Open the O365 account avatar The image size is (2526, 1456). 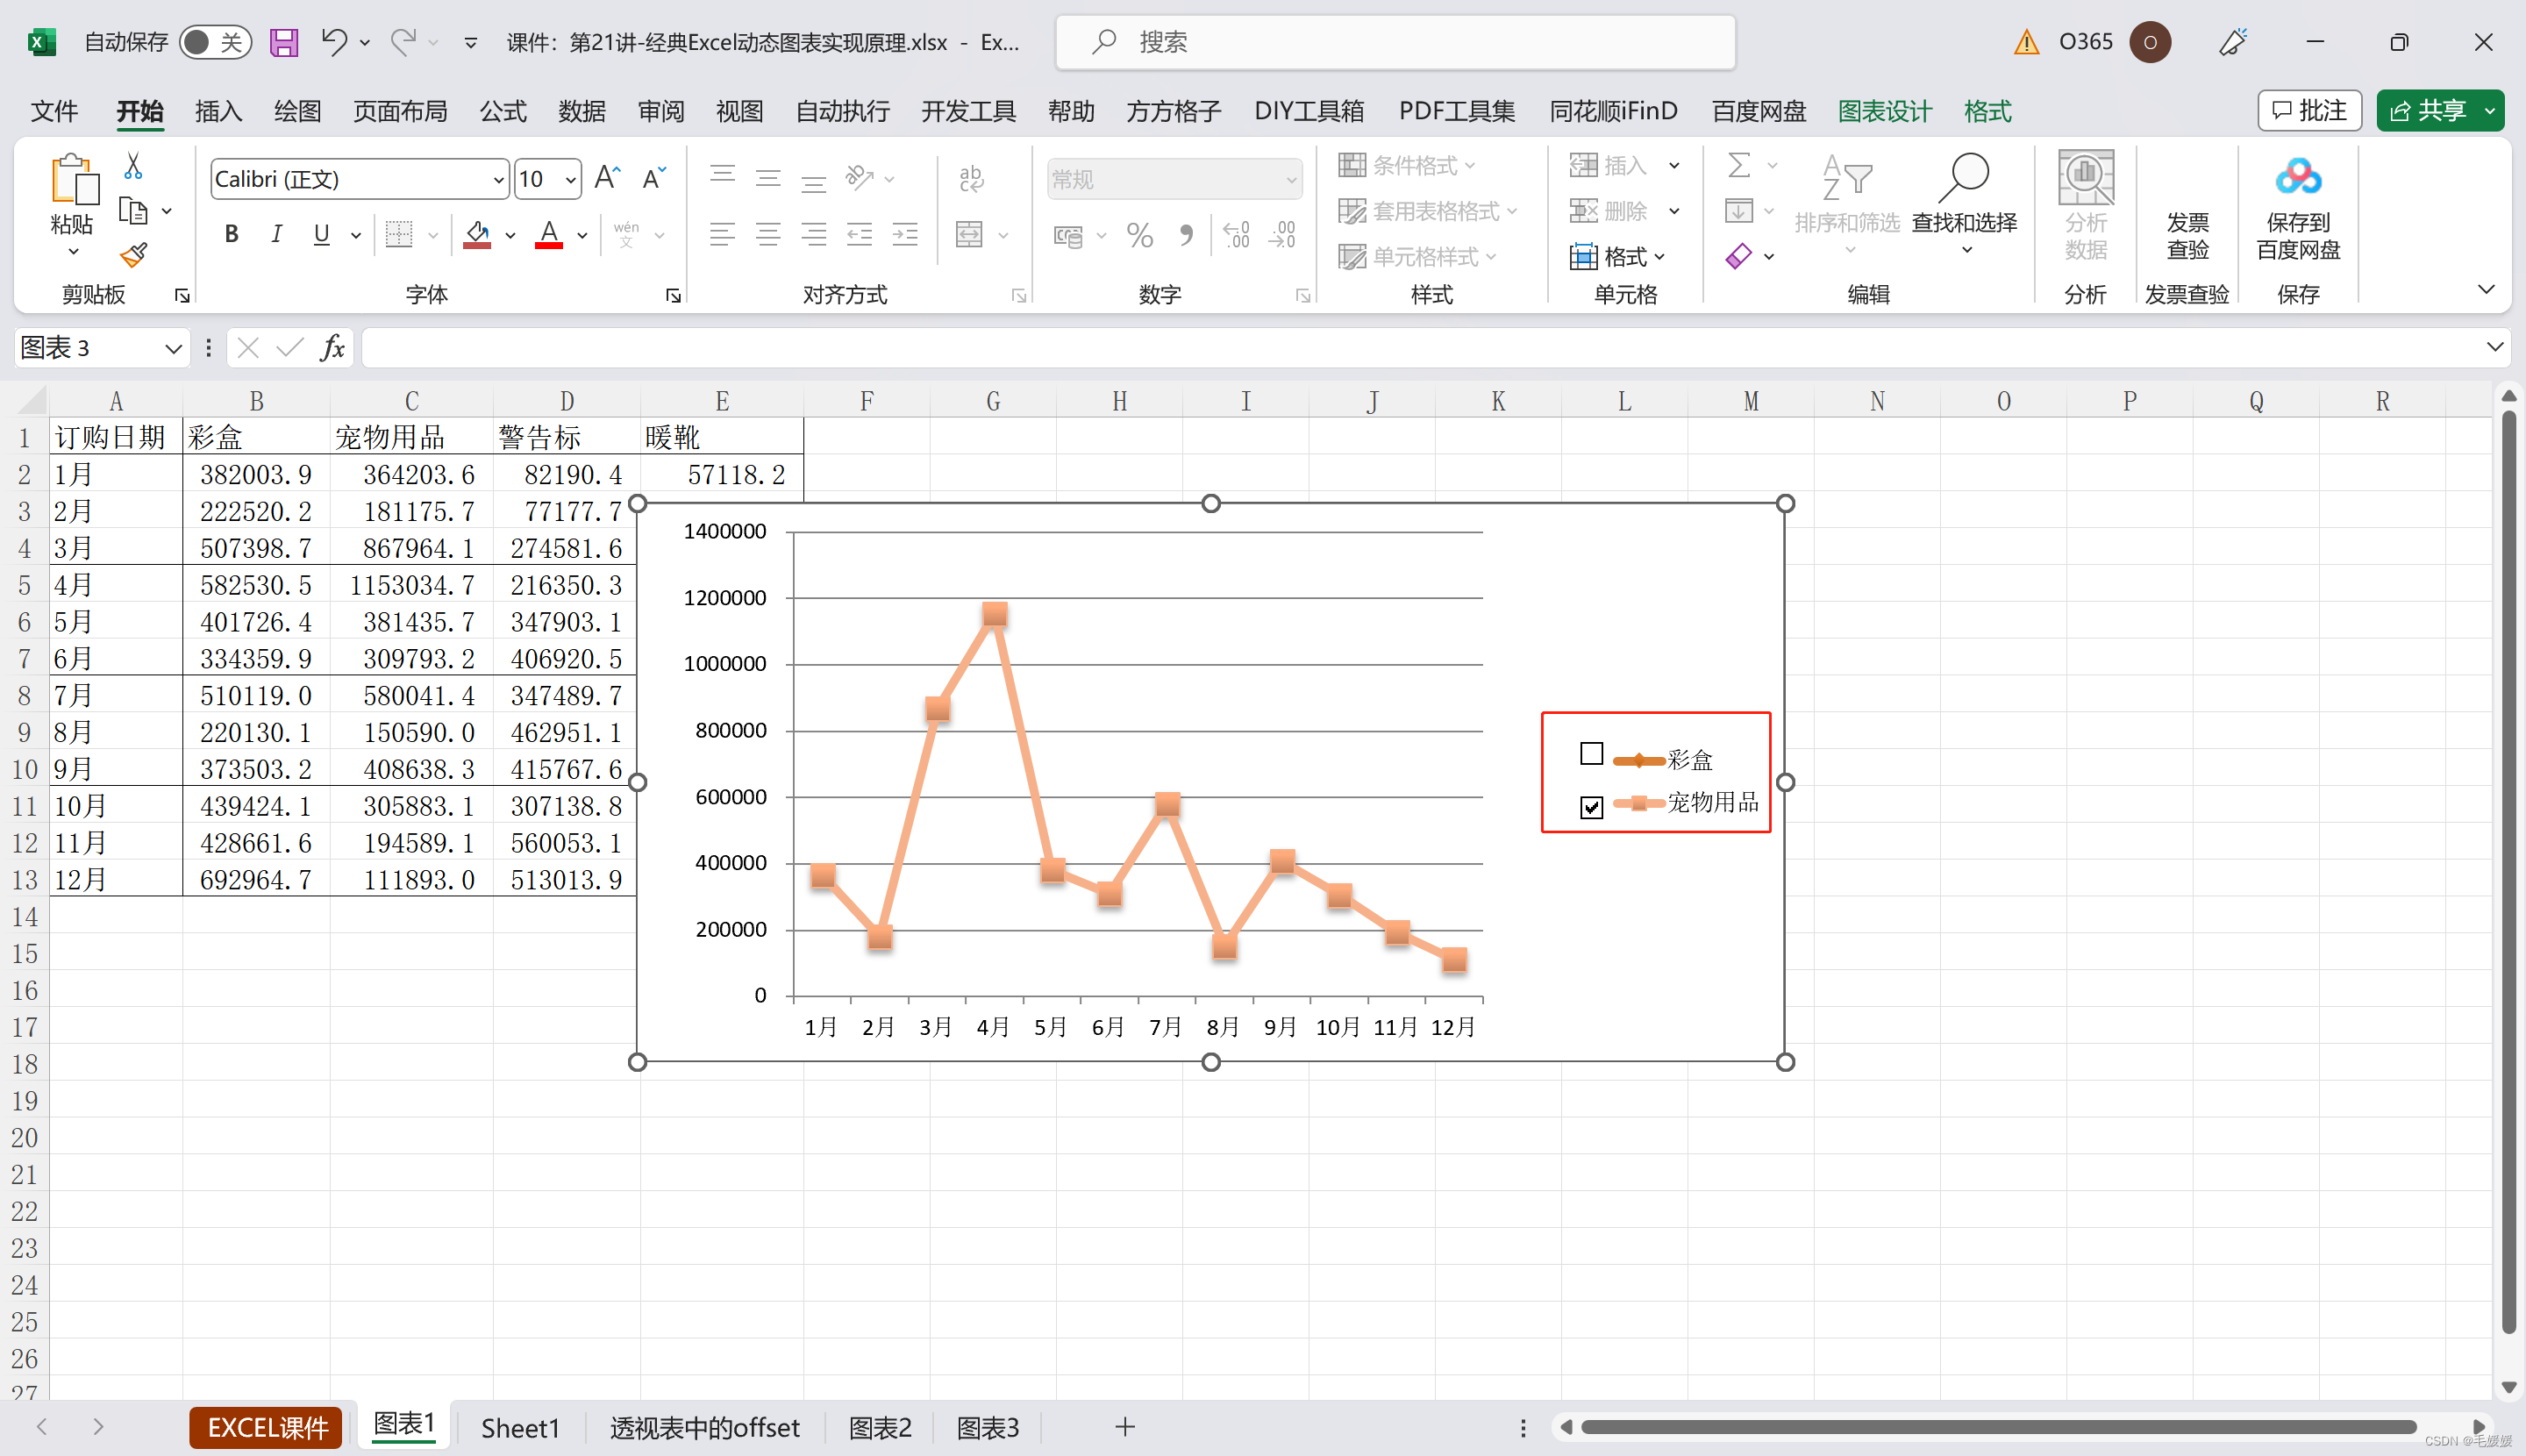coord(2149,42)
